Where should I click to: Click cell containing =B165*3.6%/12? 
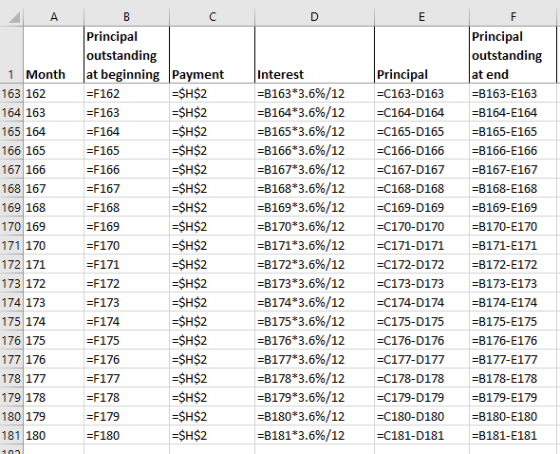[314, 131]
